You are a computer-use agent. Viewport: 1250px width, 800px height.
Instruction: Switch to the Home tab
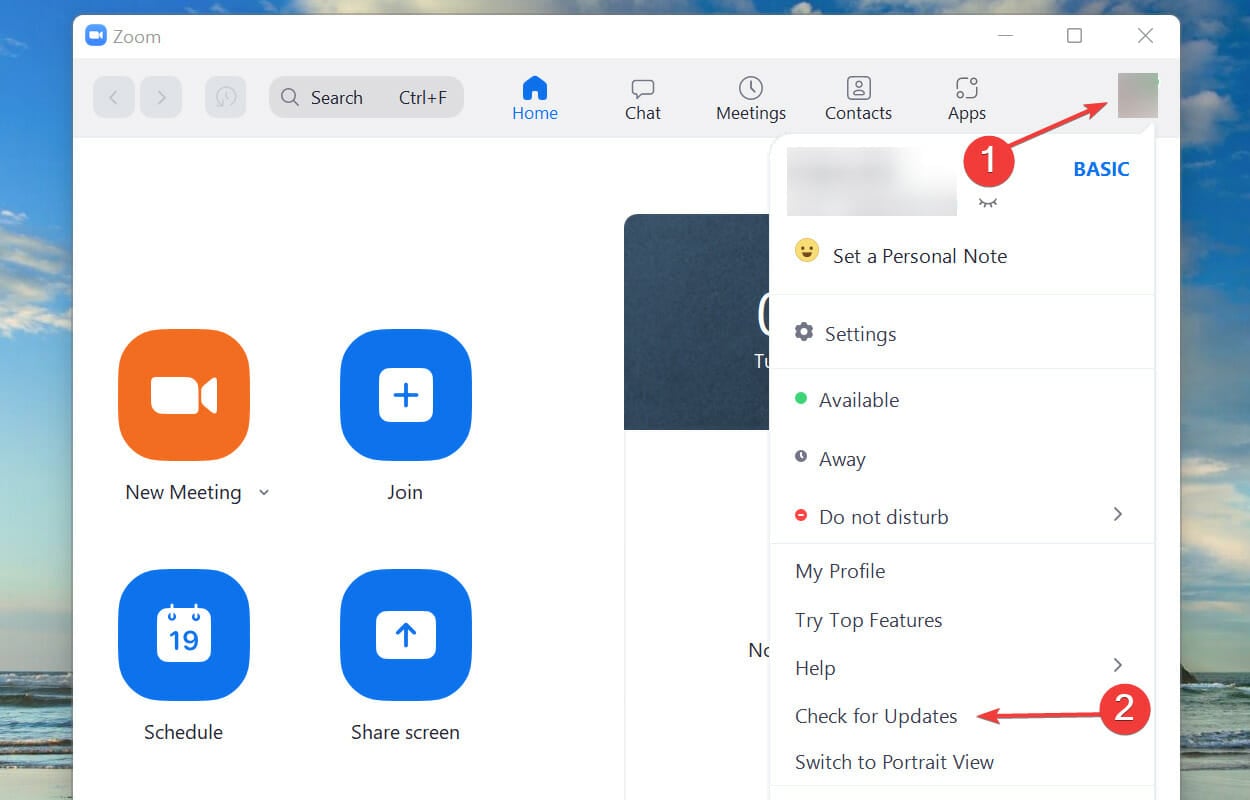(535, 98)
